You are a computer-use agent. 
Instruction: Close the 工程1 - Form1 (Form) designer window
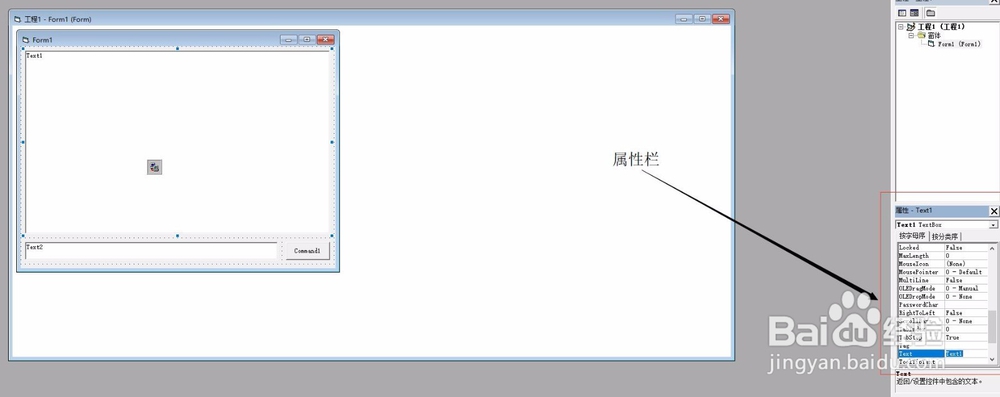721,19
